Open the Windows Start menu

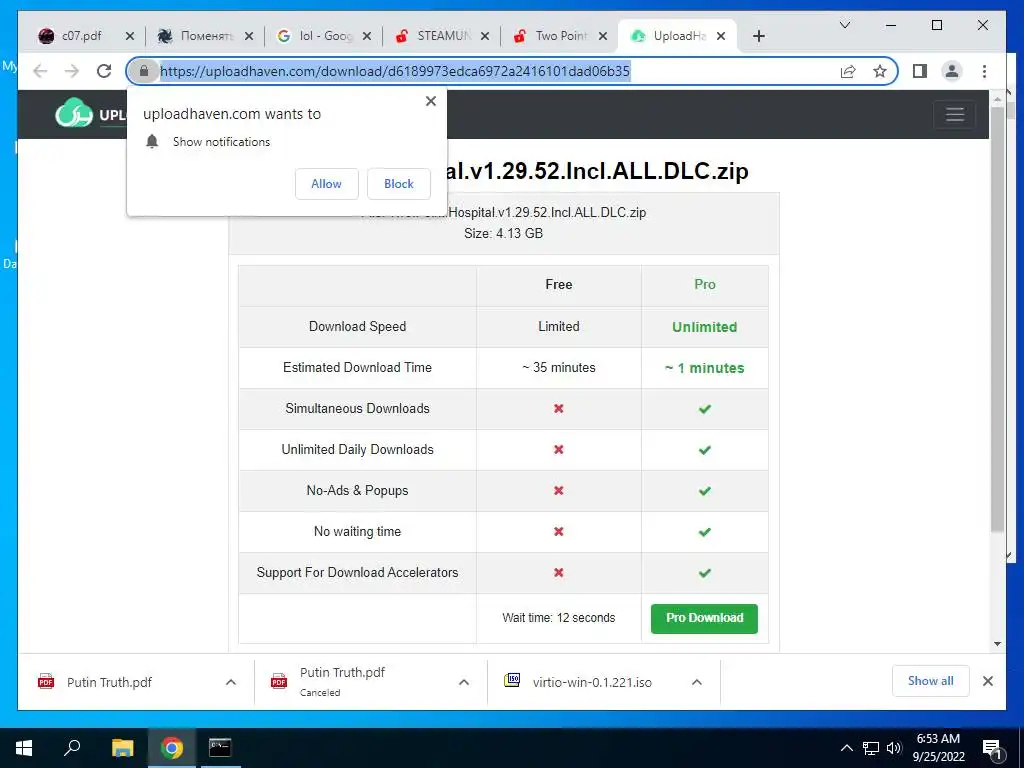24,748
